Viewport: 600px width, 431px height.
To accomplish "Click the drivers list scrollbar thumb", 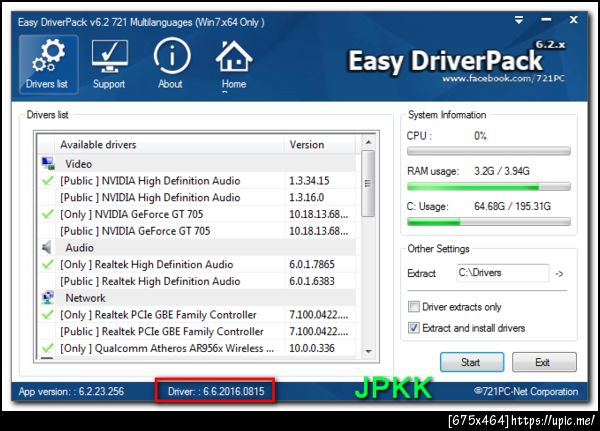I will tap(368, 184).
